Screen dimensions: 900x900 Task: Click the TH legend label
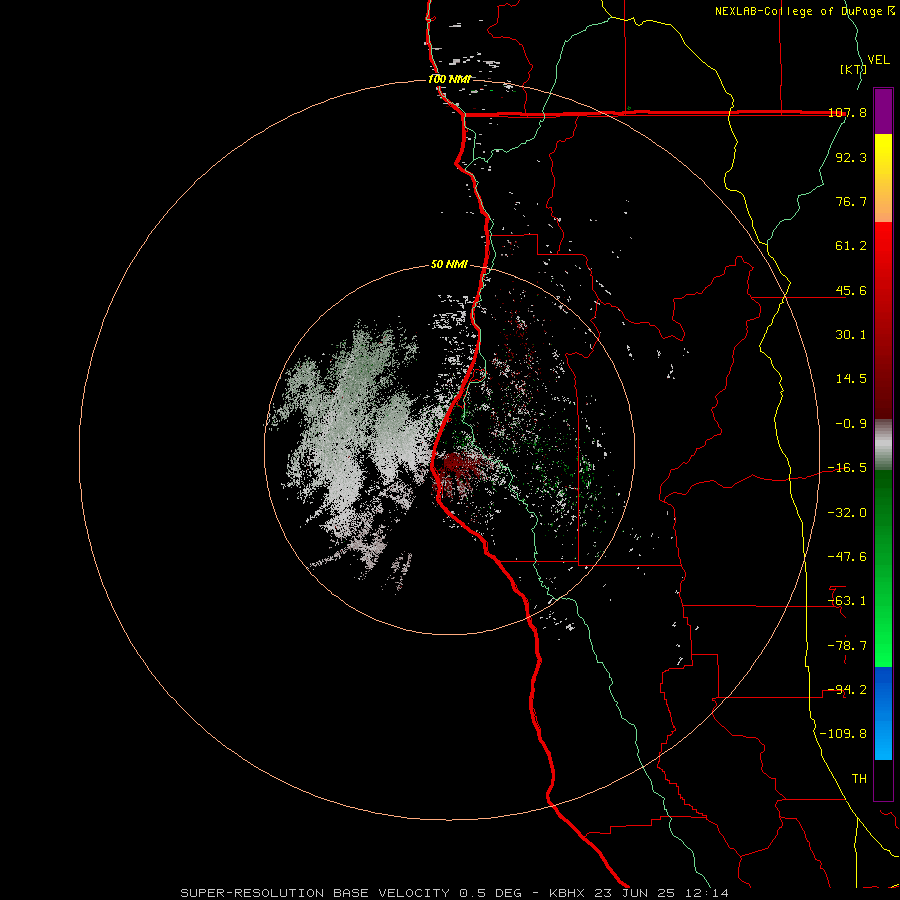(859, 779)
